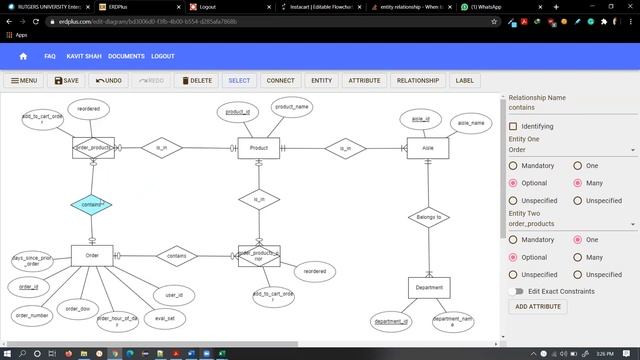Screen dimensions: 640x360
Task: Open the MENU hamburger button
Action: click(24, 81)
